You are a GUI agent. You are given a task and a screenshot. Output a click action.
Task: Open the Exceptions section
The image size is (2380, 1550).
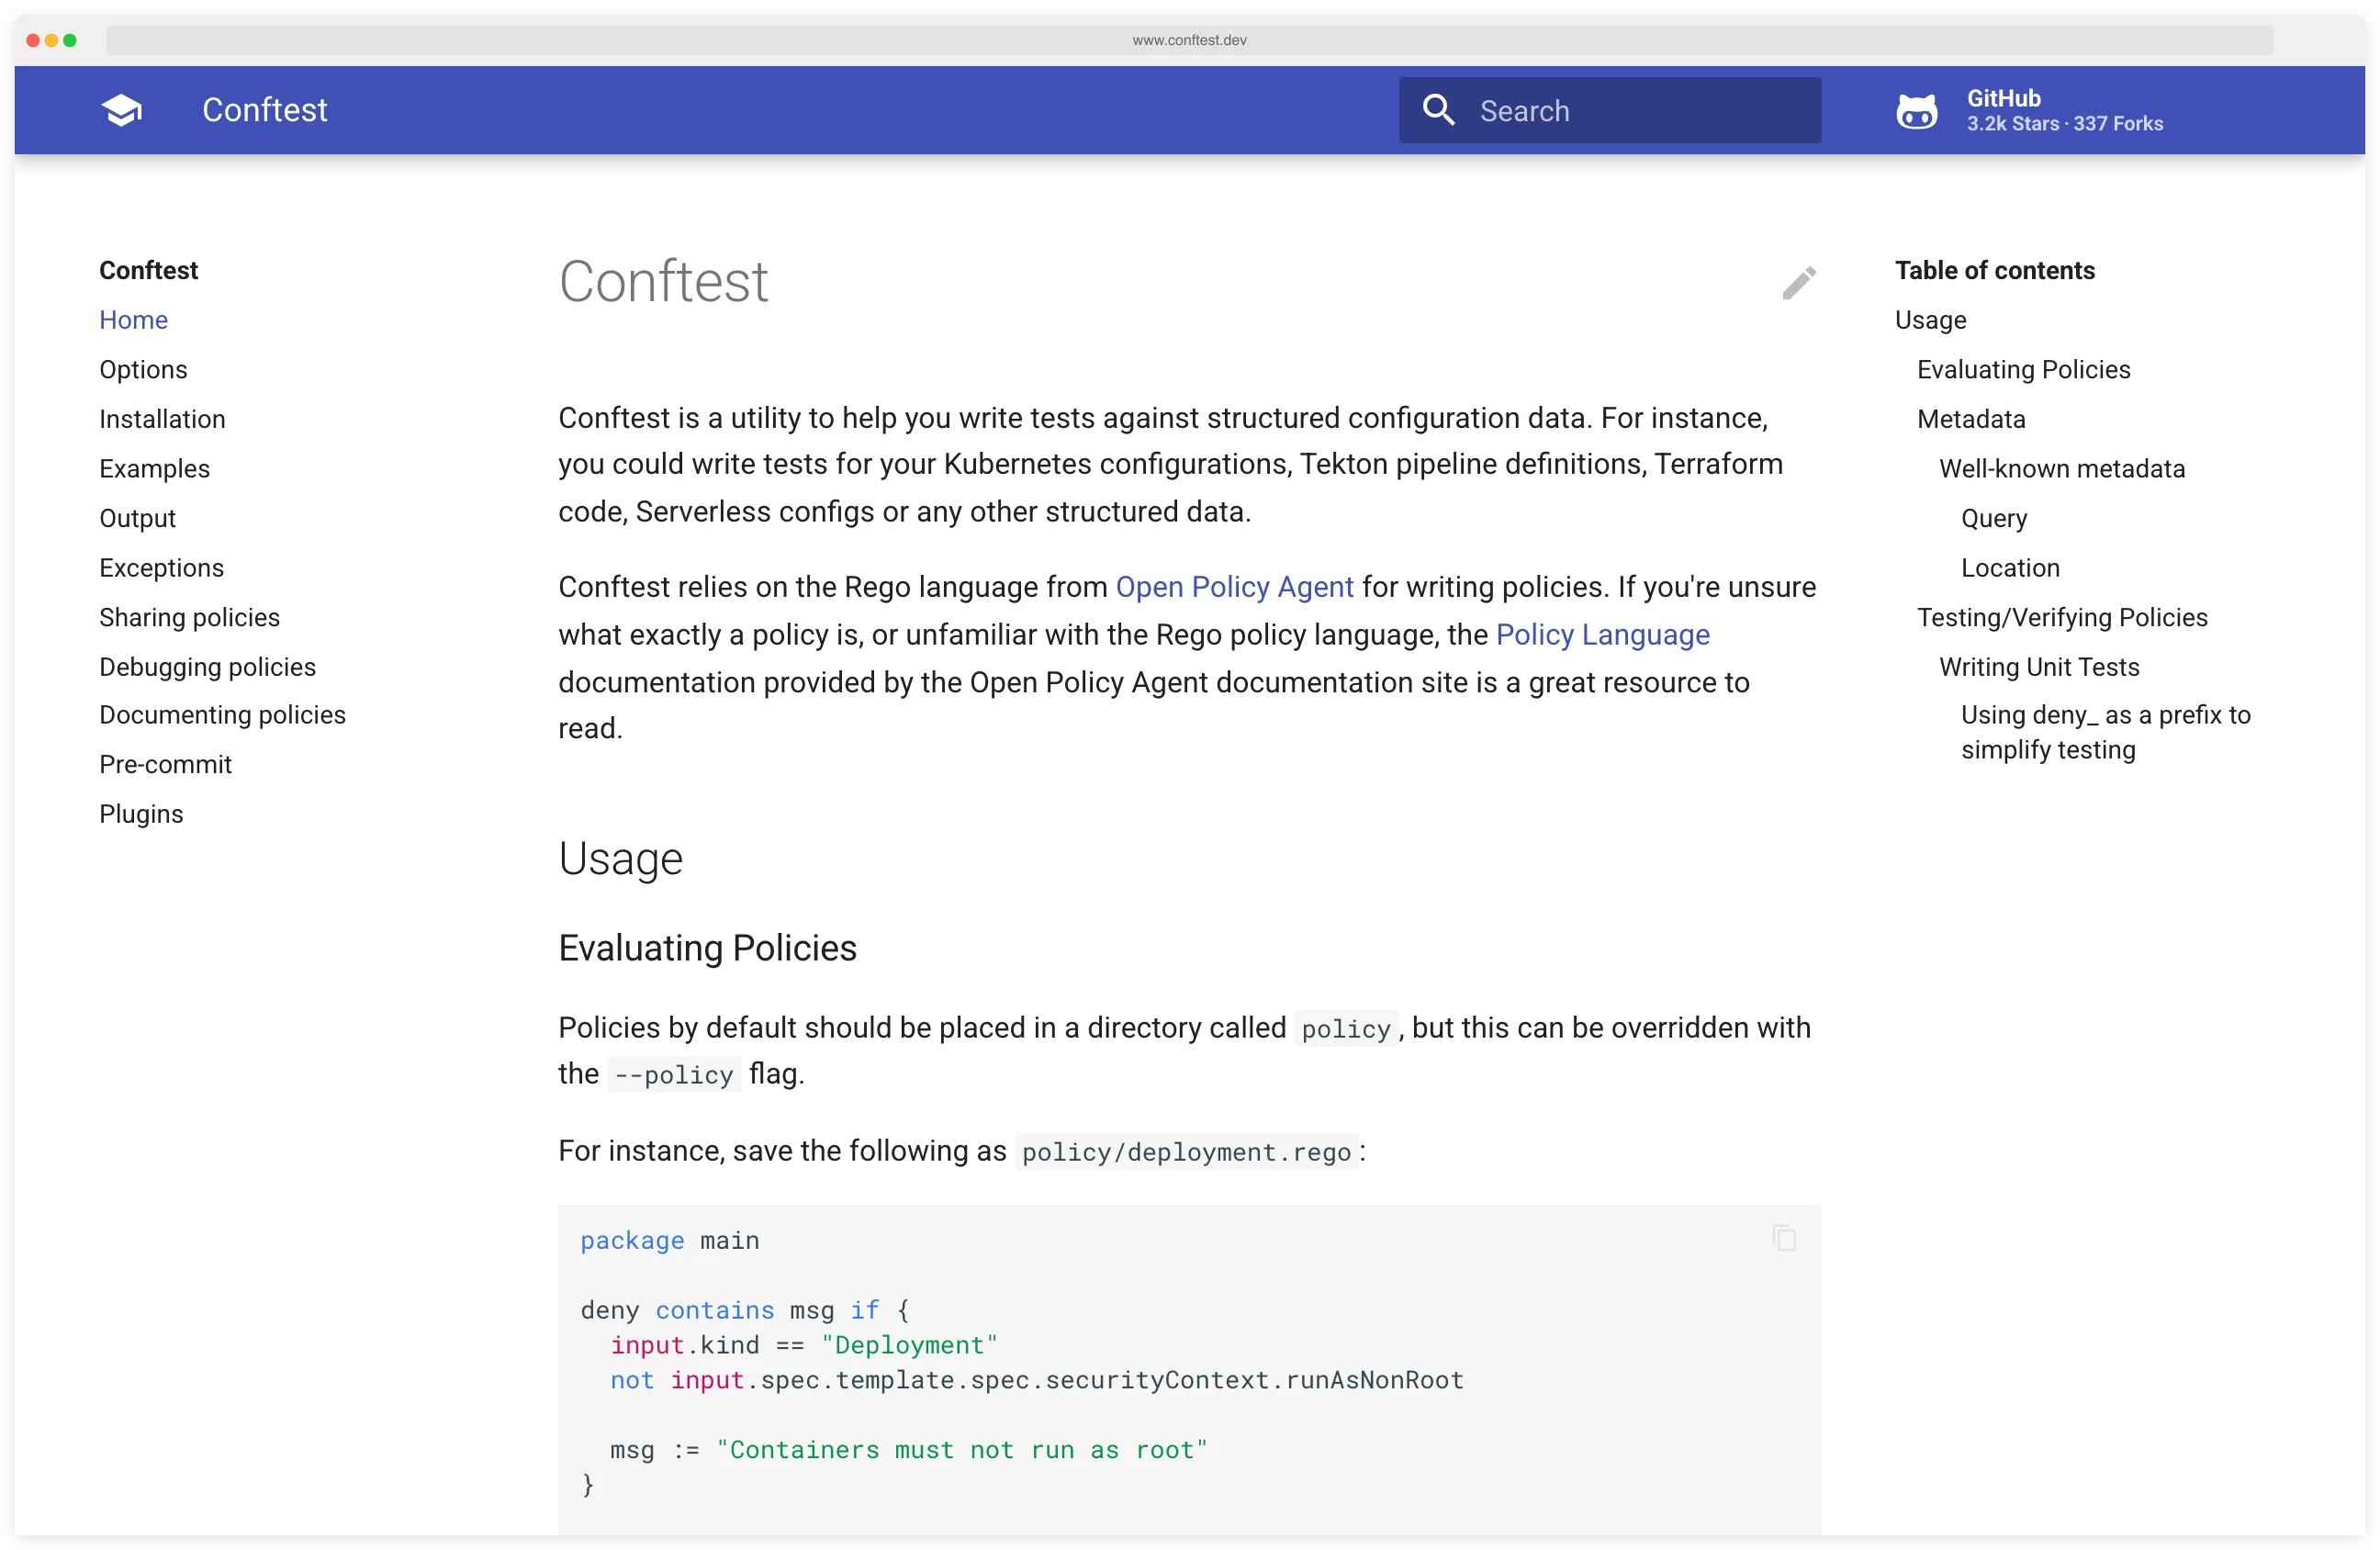(x=161, y=567)
